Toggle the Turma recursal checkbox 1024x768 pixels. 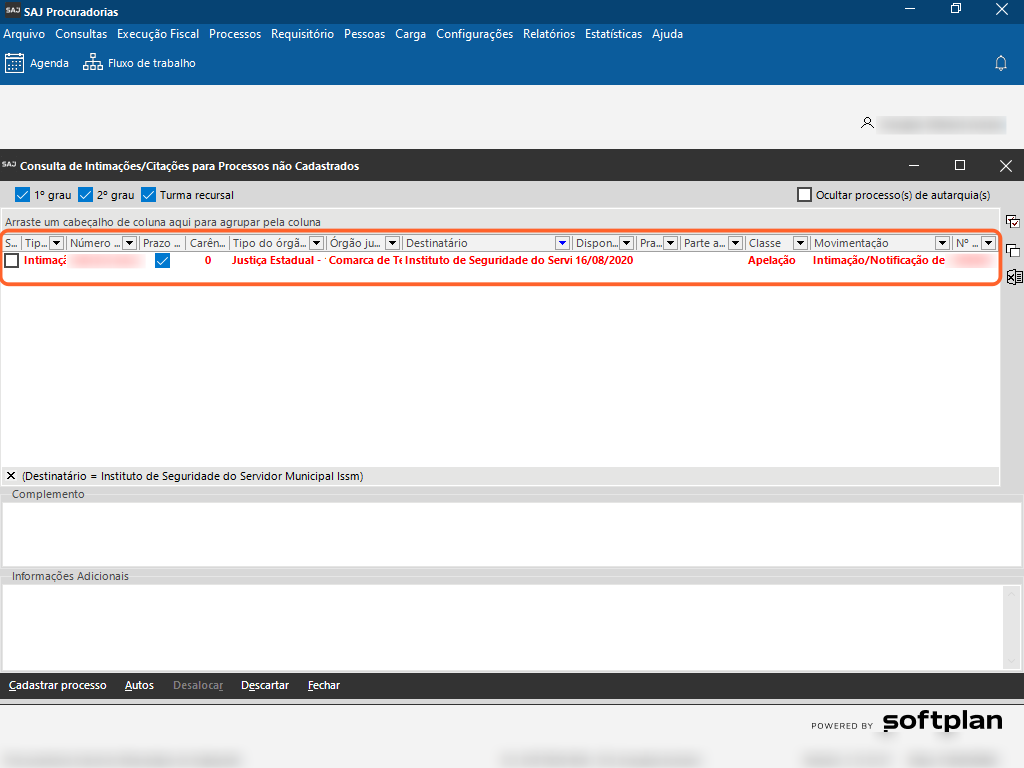point(149,195)
